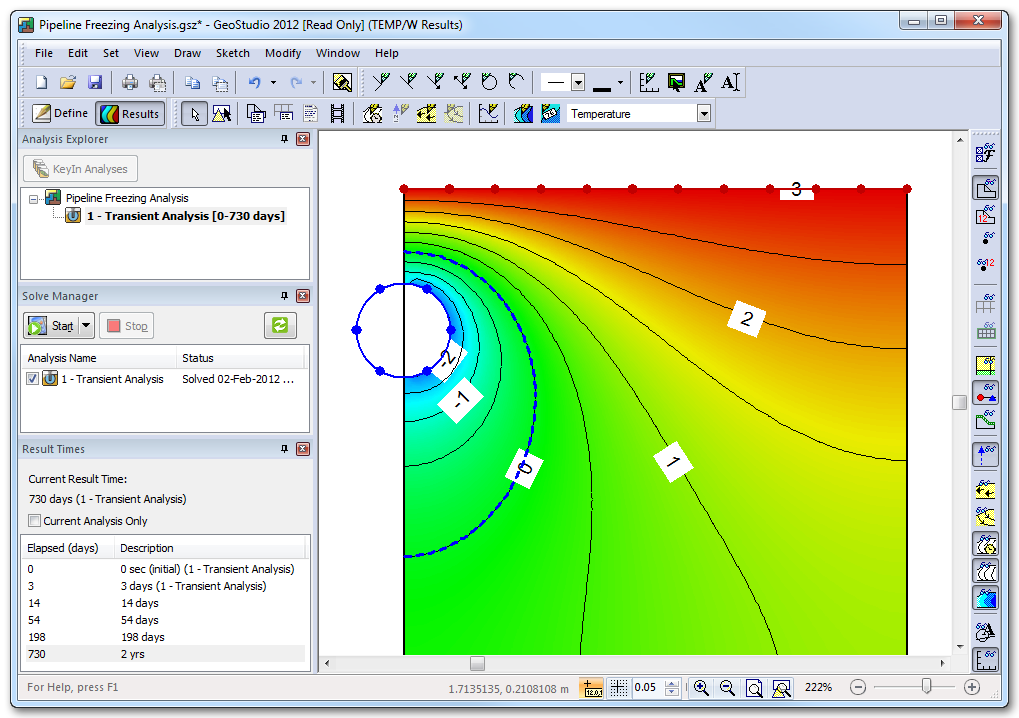Image resolution: width=1019 pixels, height=718 pixels.
Task: Click the horizontal scrollbar thumb under the canvas
Action: click(478, 663)
